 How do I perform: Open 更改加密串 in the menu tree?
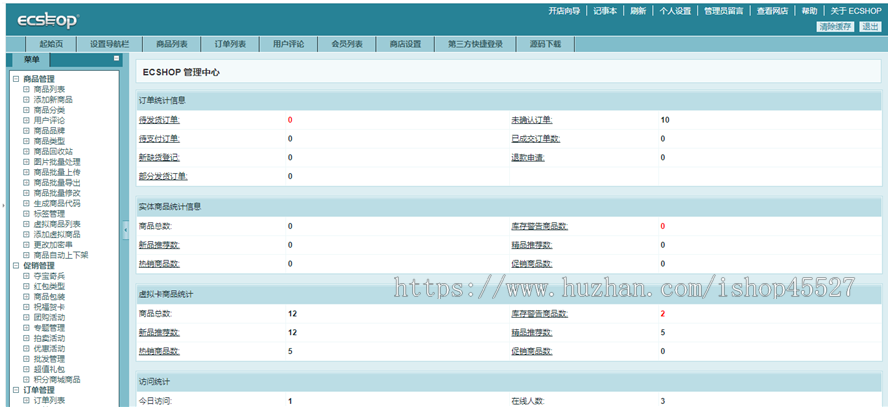[53, 245]
